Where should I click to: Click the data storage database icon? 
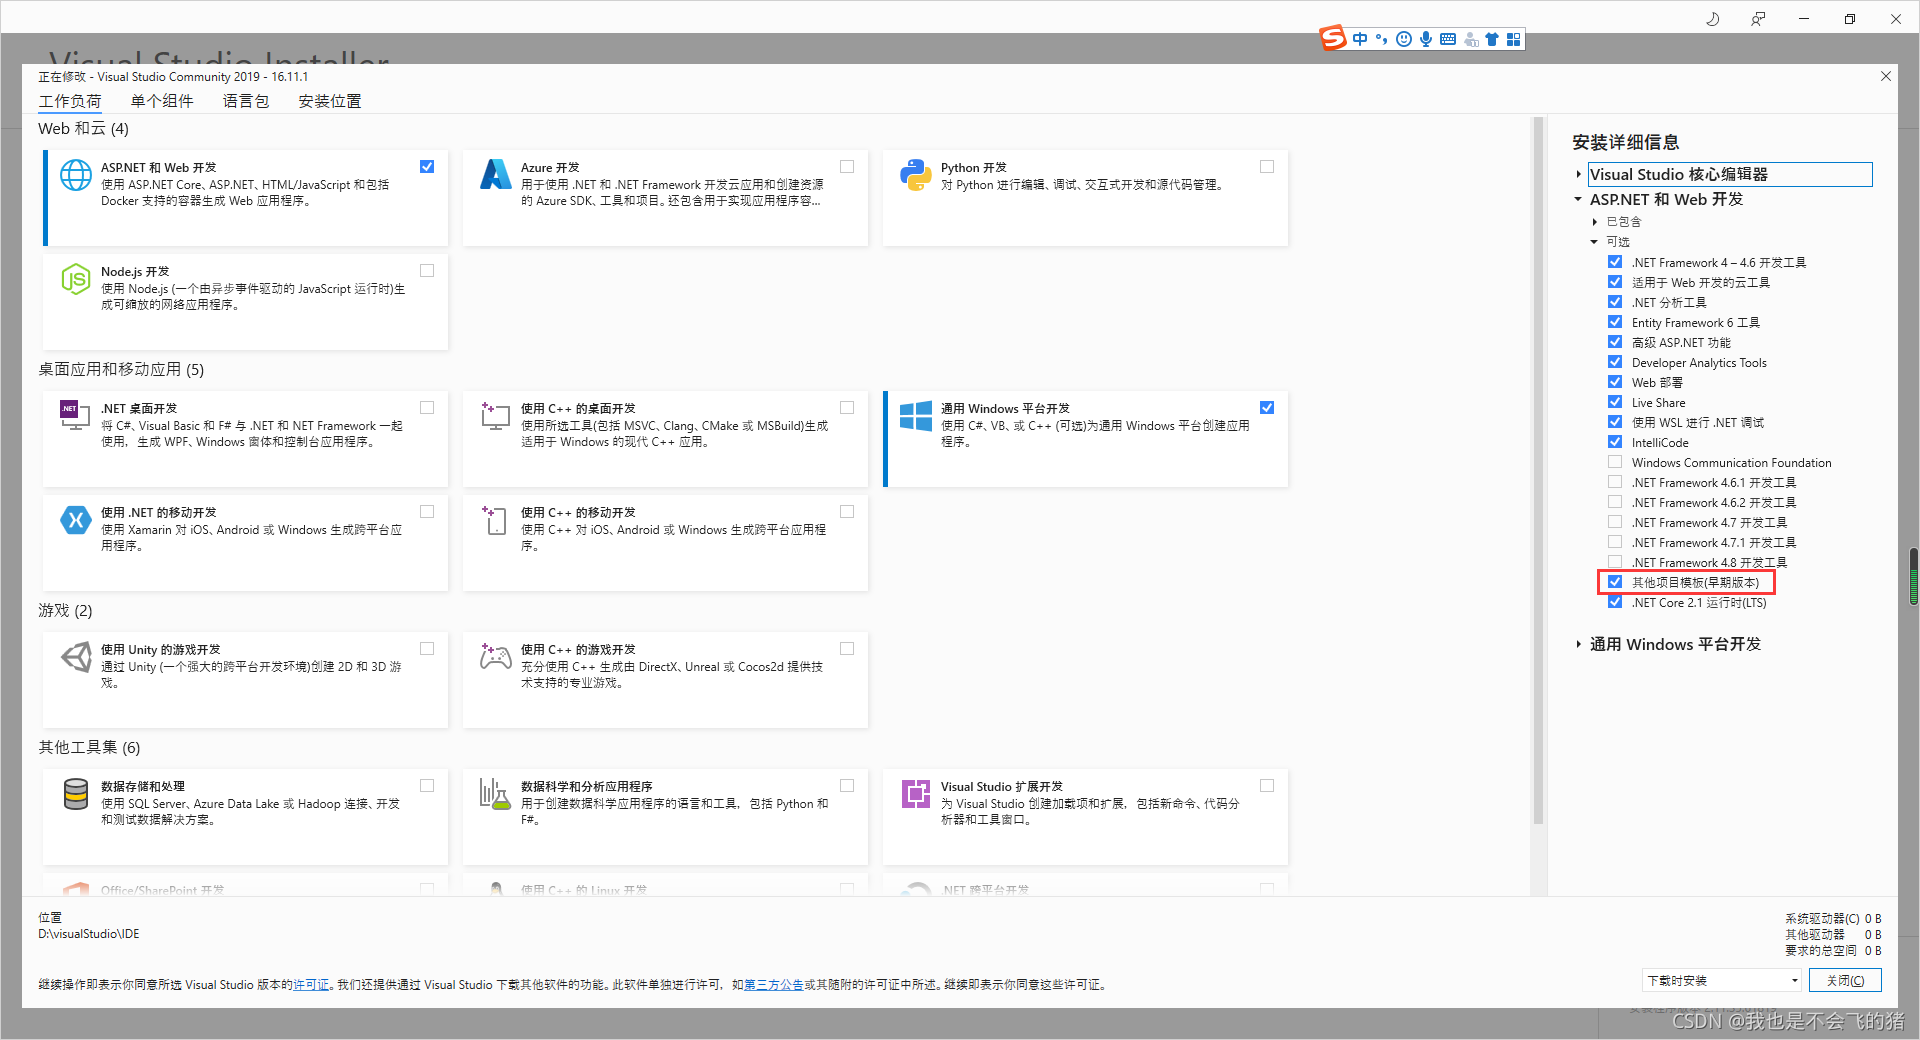pyautogui.click(x=76, y=794)
